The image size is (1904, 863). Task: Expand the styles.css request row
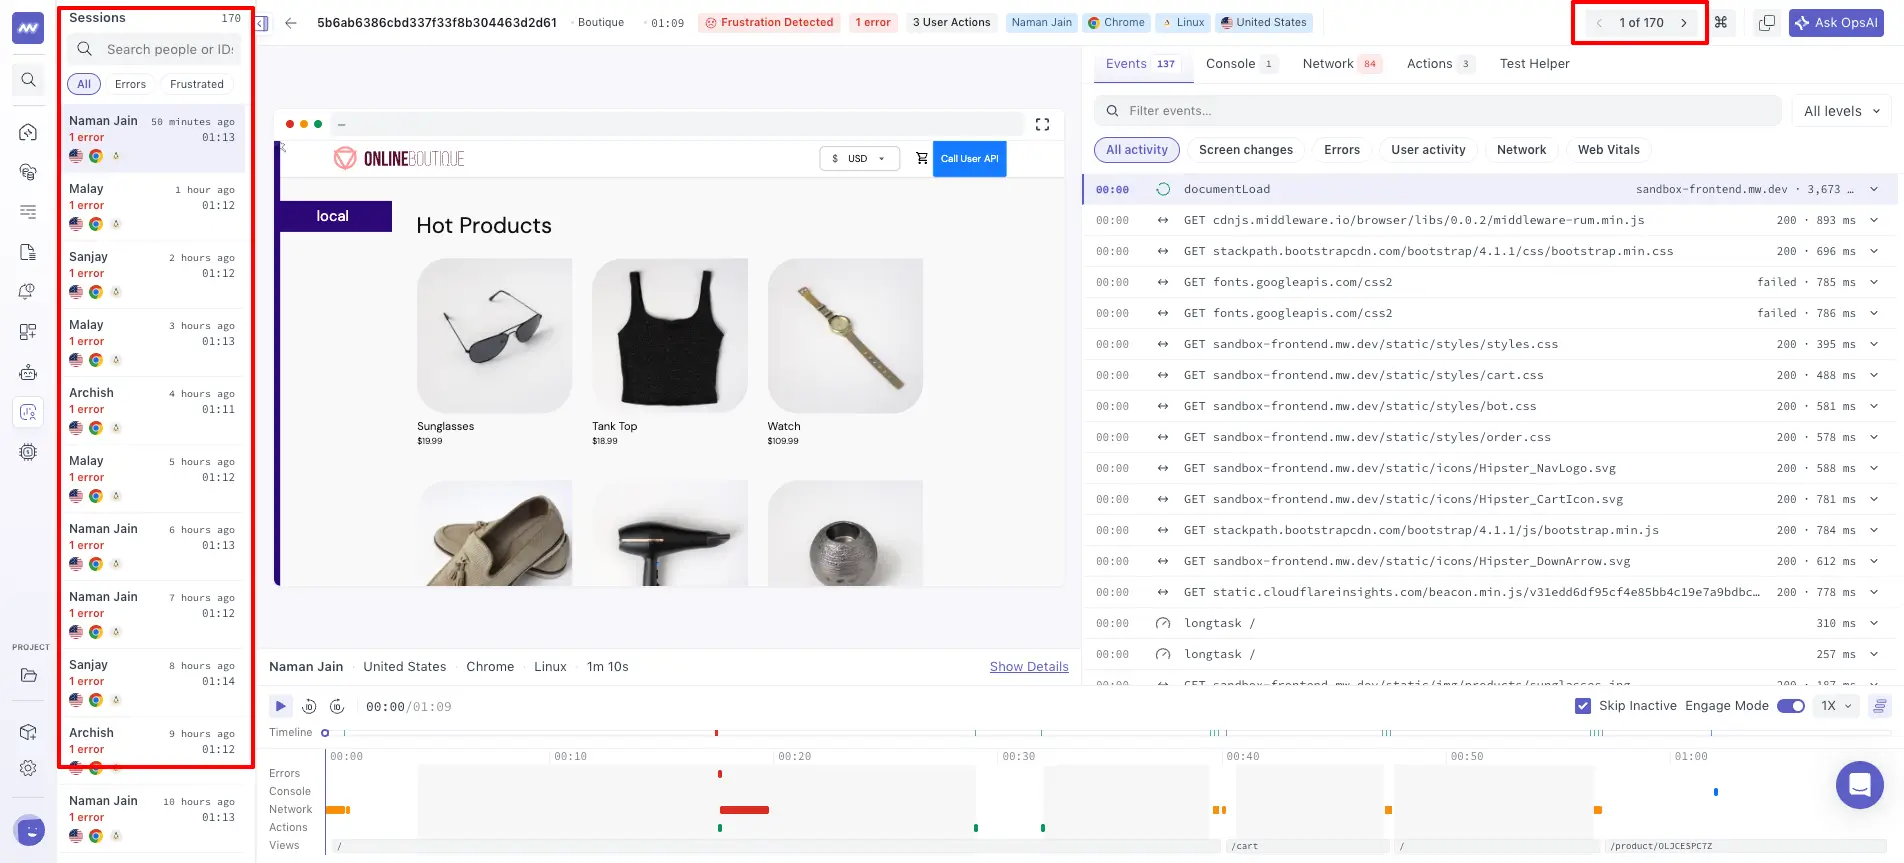point(1874,344)
